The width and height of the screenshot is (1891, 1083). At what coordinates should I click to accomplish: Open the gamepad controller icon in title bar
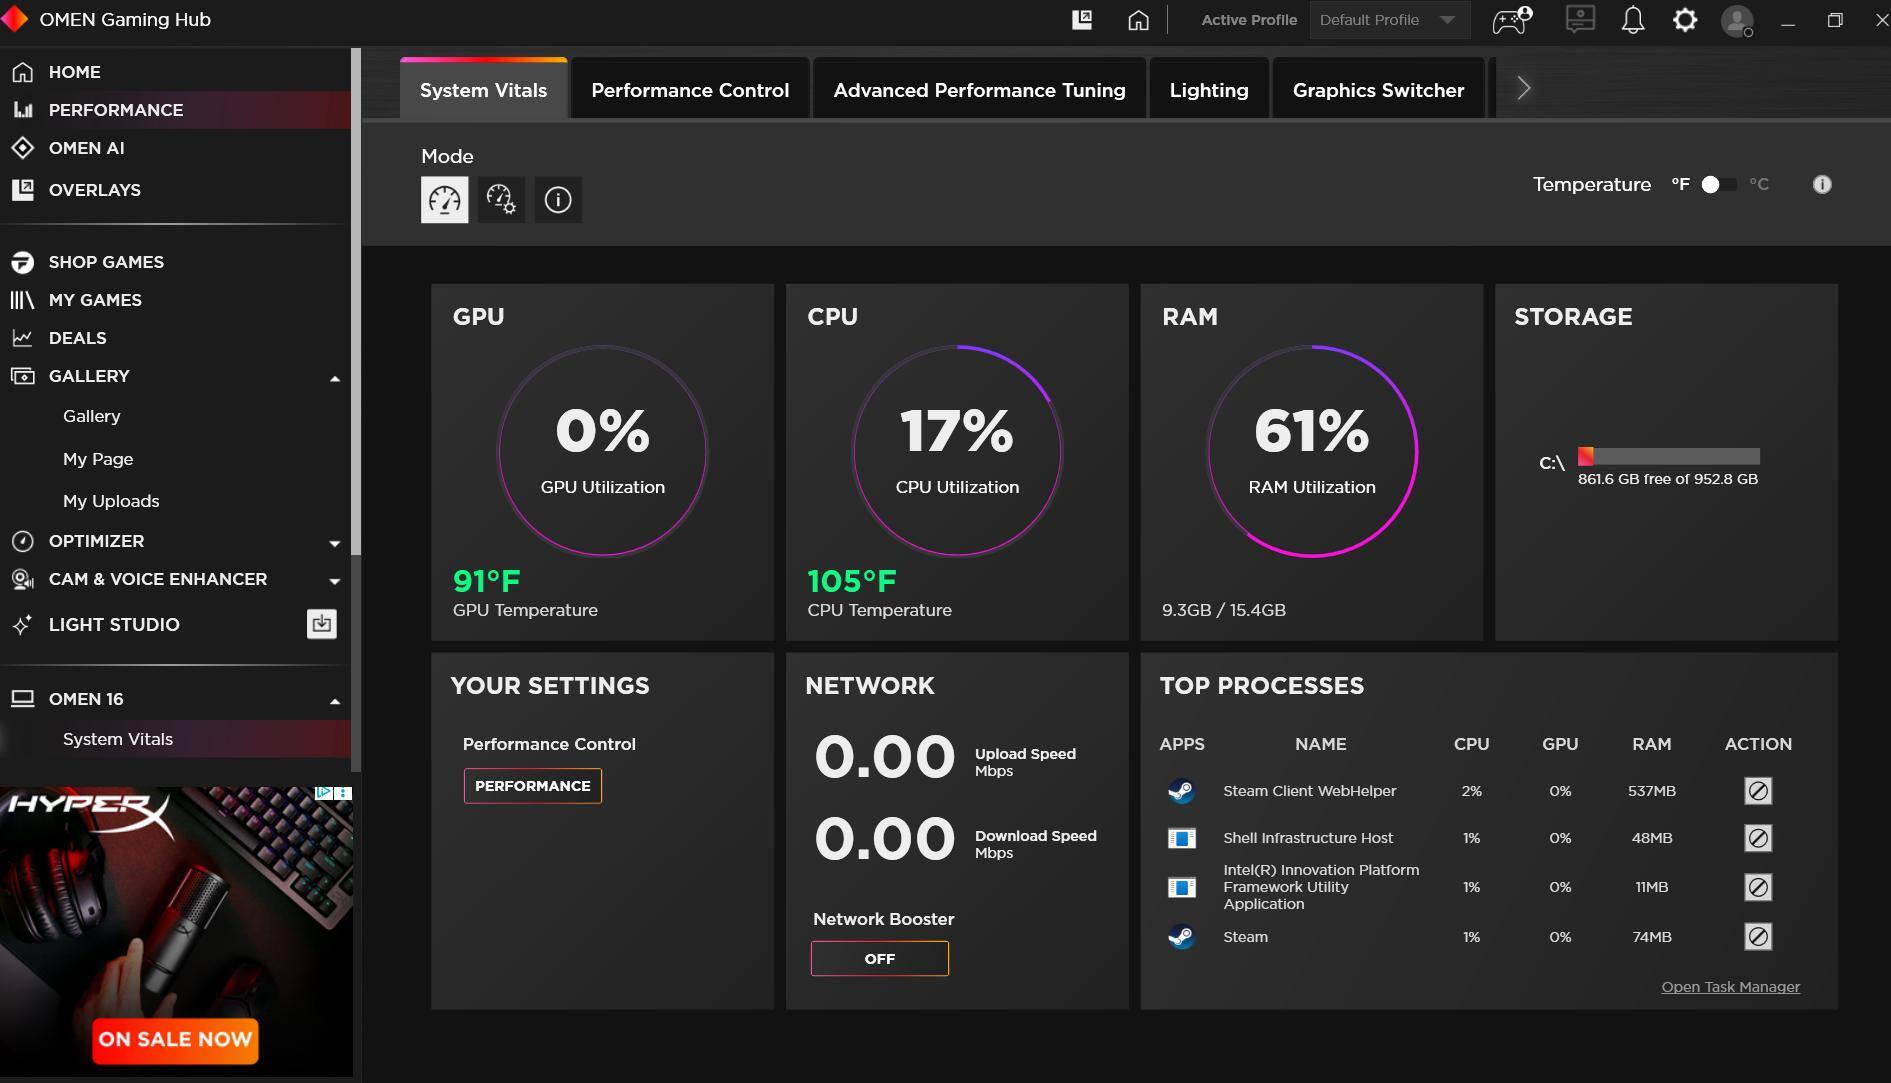tap(1511, 20)
